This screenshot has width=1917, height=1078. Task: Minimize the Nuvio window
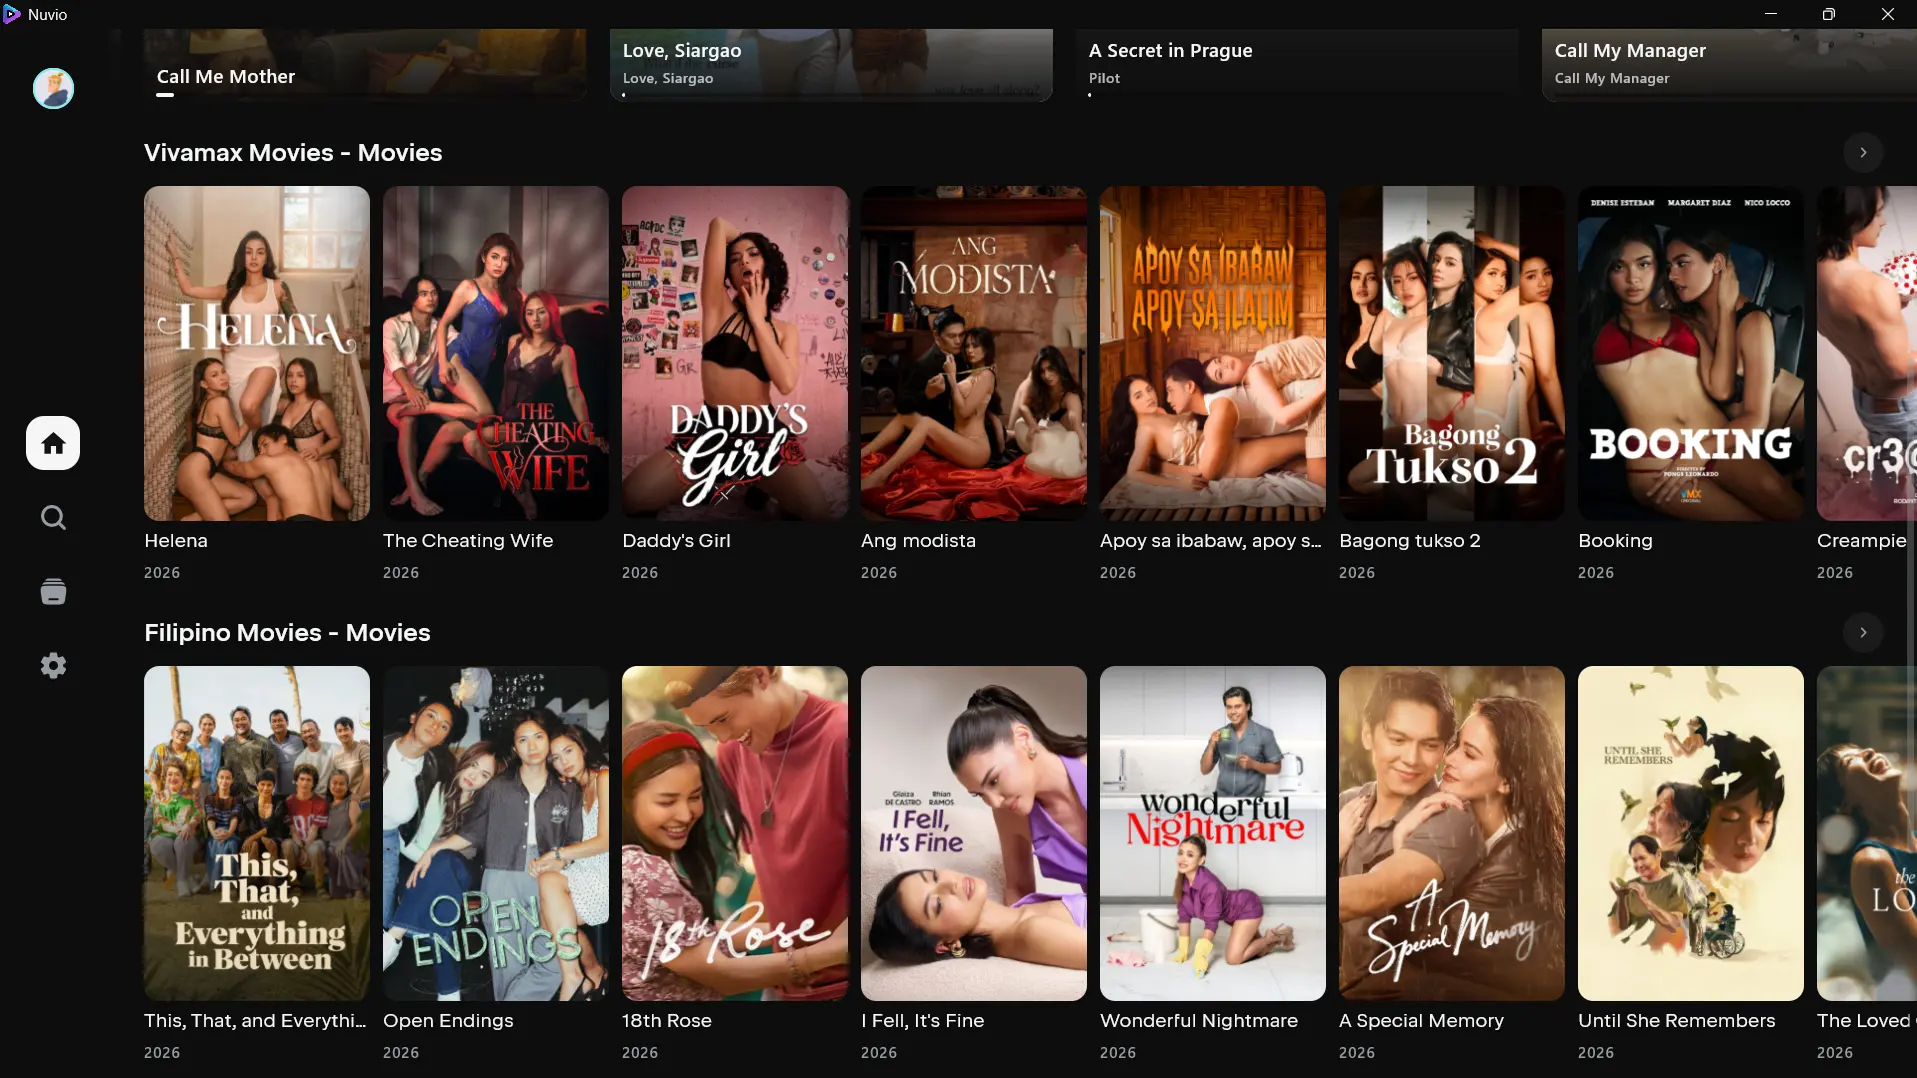click(x=1771, y=14)
